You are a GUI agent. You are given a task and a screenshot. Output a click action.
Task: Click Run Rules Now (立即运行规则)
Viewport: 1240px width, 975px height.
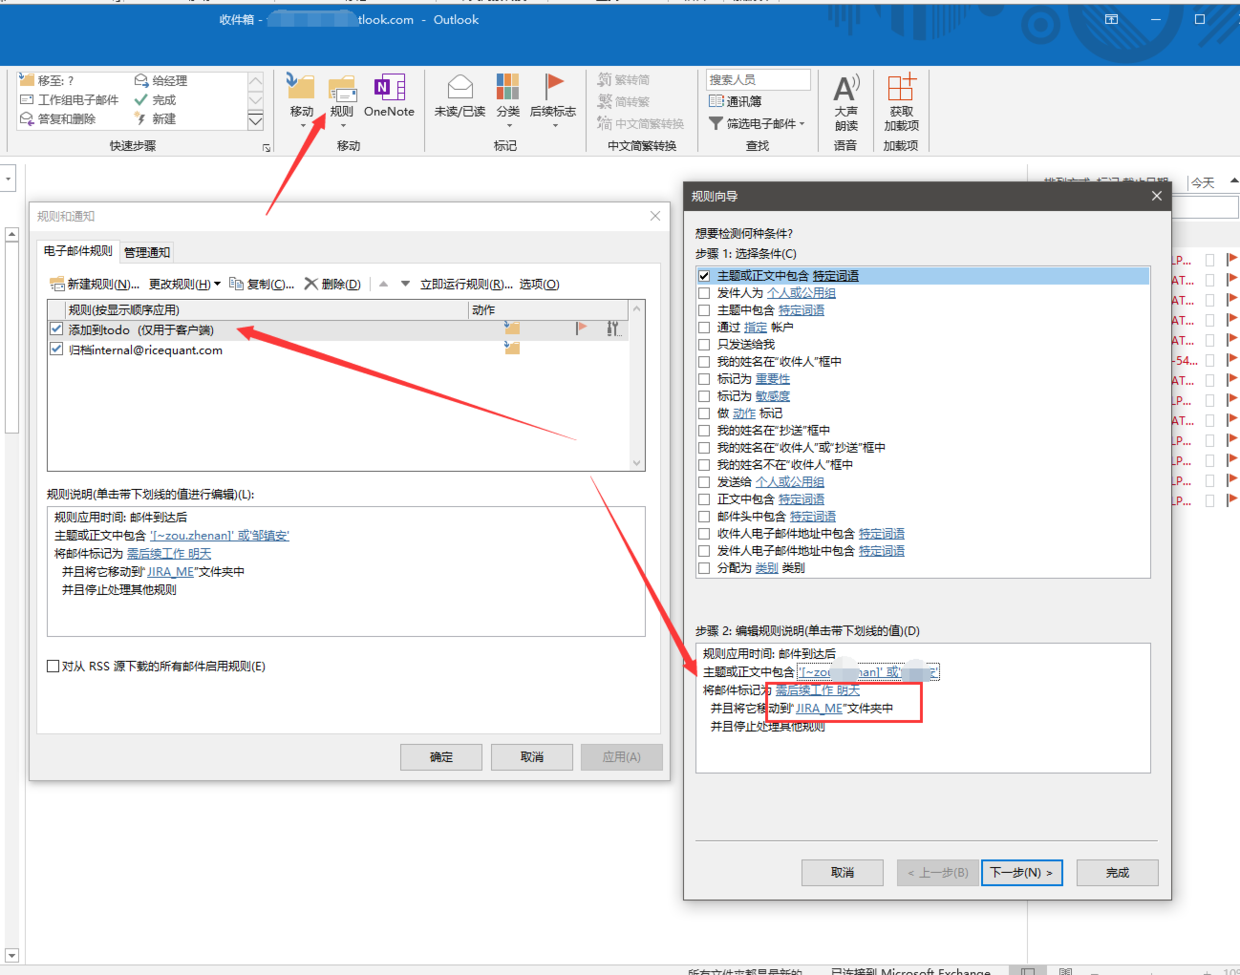(466, 284)
